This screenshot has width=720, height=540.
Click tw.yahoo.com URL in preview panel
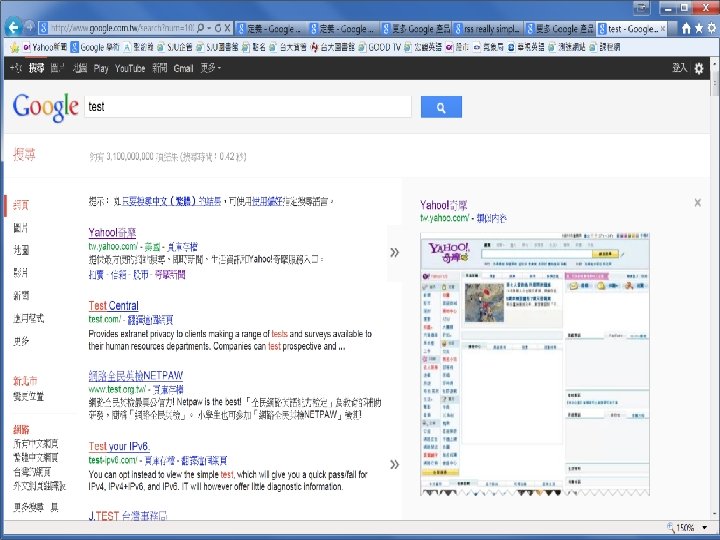tap(444, 218)
